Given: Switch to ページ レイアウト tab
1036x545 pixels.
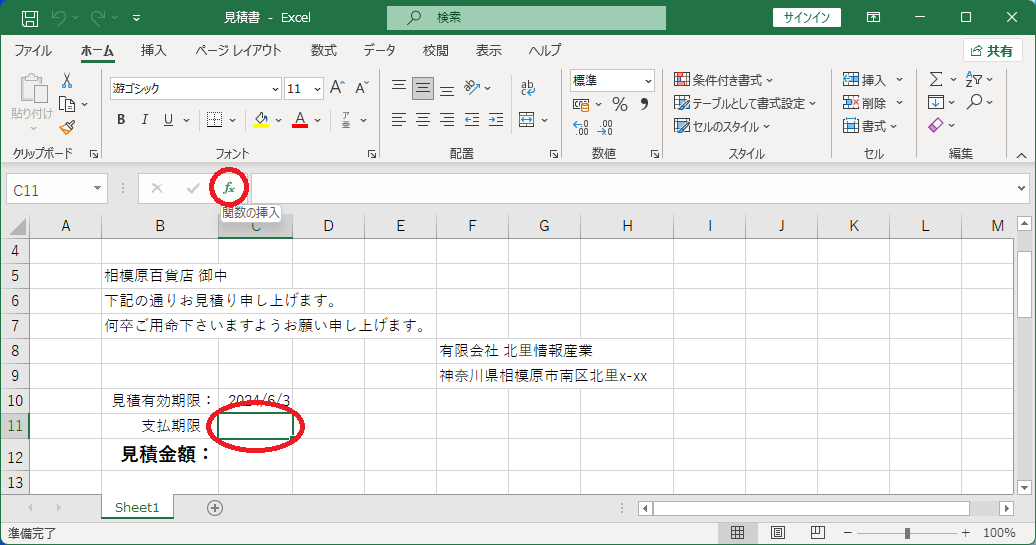Looking at the screenshot, I should pyautogui.click(x=239, y=51).
